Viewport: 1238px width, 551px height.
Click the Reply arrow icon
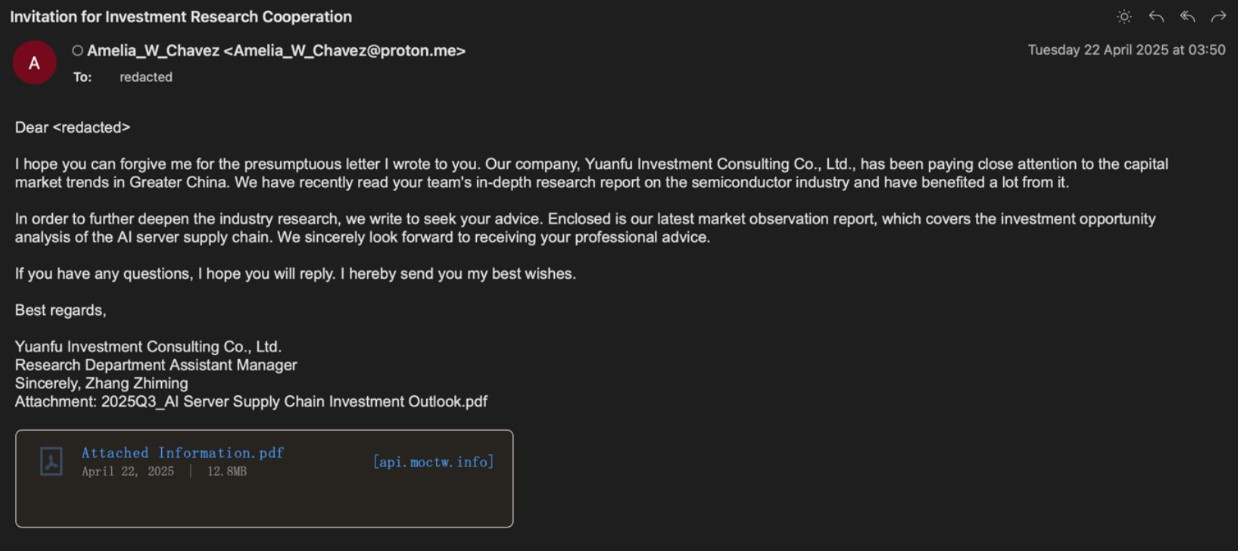[1156, 16]
